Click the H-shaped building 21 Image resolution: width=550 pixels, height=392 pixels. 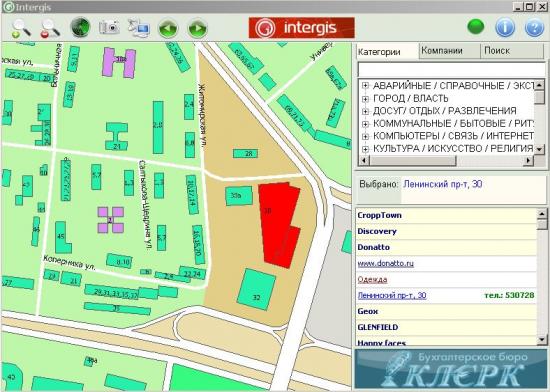(117, 136)
